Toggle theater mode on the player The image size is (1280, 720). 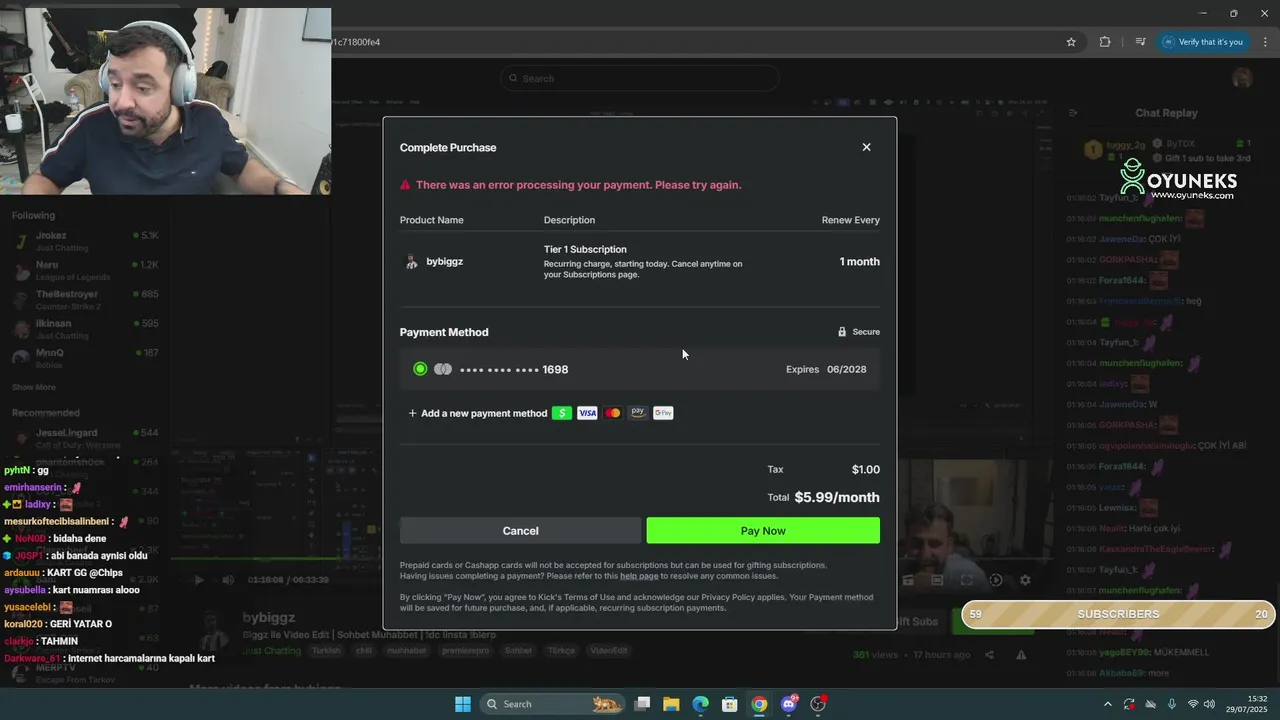[937, 580]
